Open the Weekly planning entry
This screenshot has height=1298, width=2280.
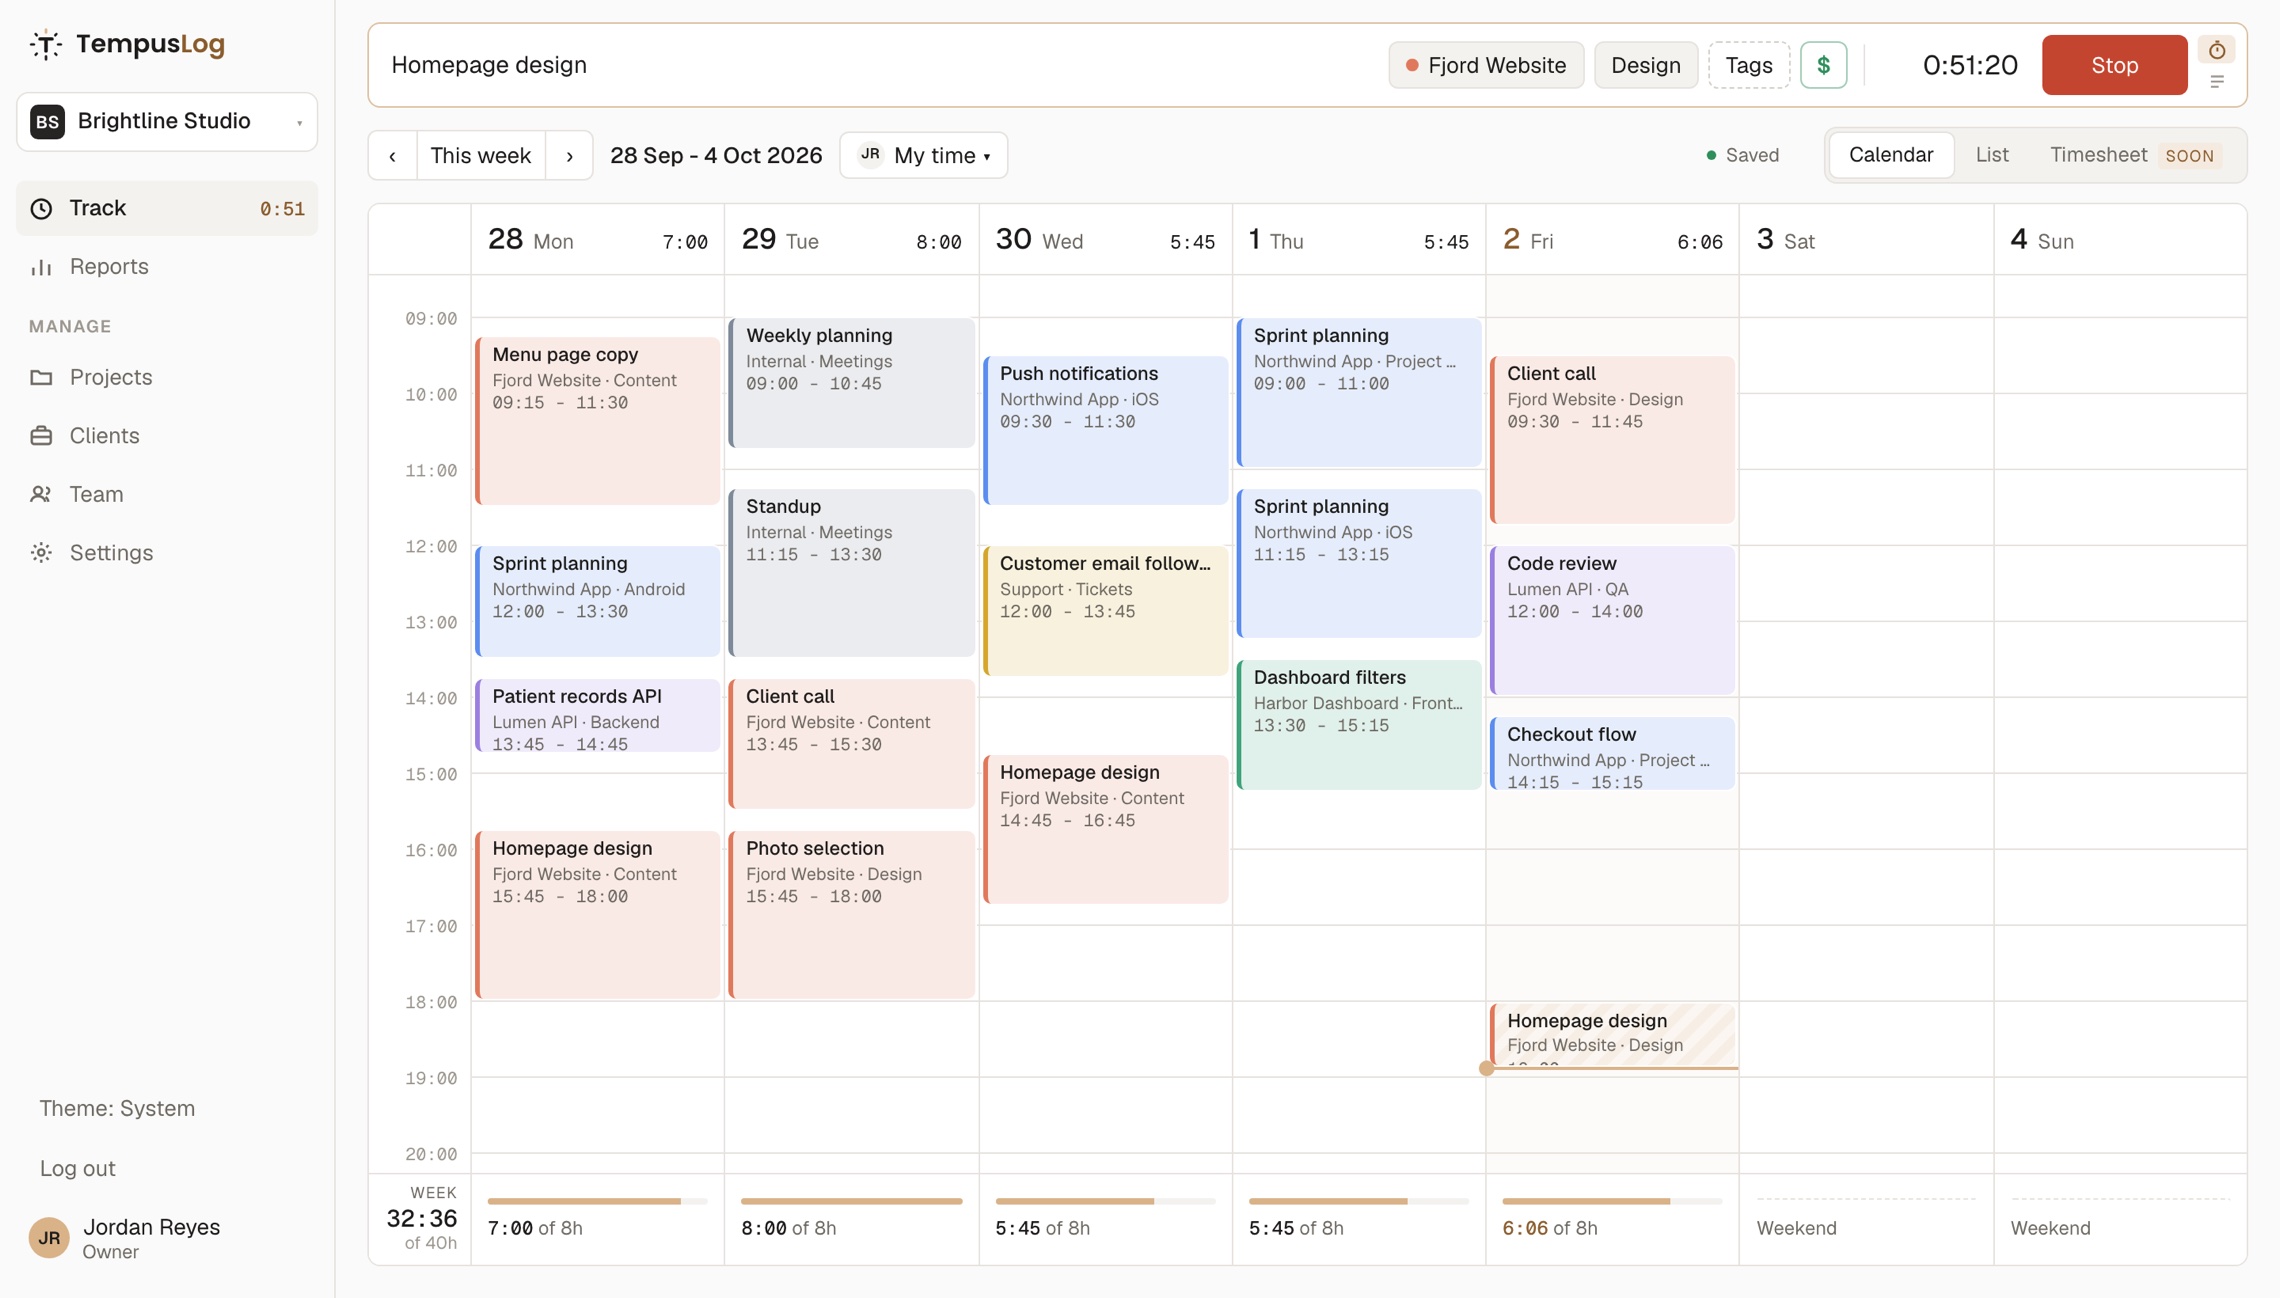click(852, 383)
